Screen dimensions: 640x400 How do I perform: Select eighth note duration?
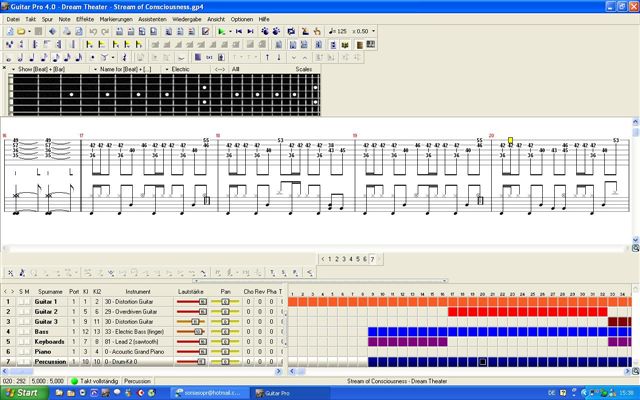44,58
